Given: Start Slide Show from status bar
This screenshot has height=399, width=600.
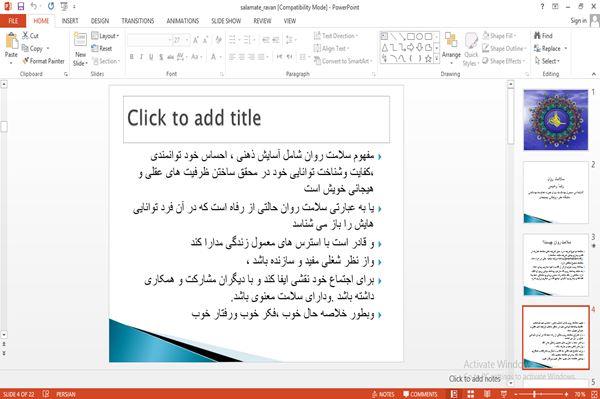Looking at the screenshot, I should [x=504, y=394].
